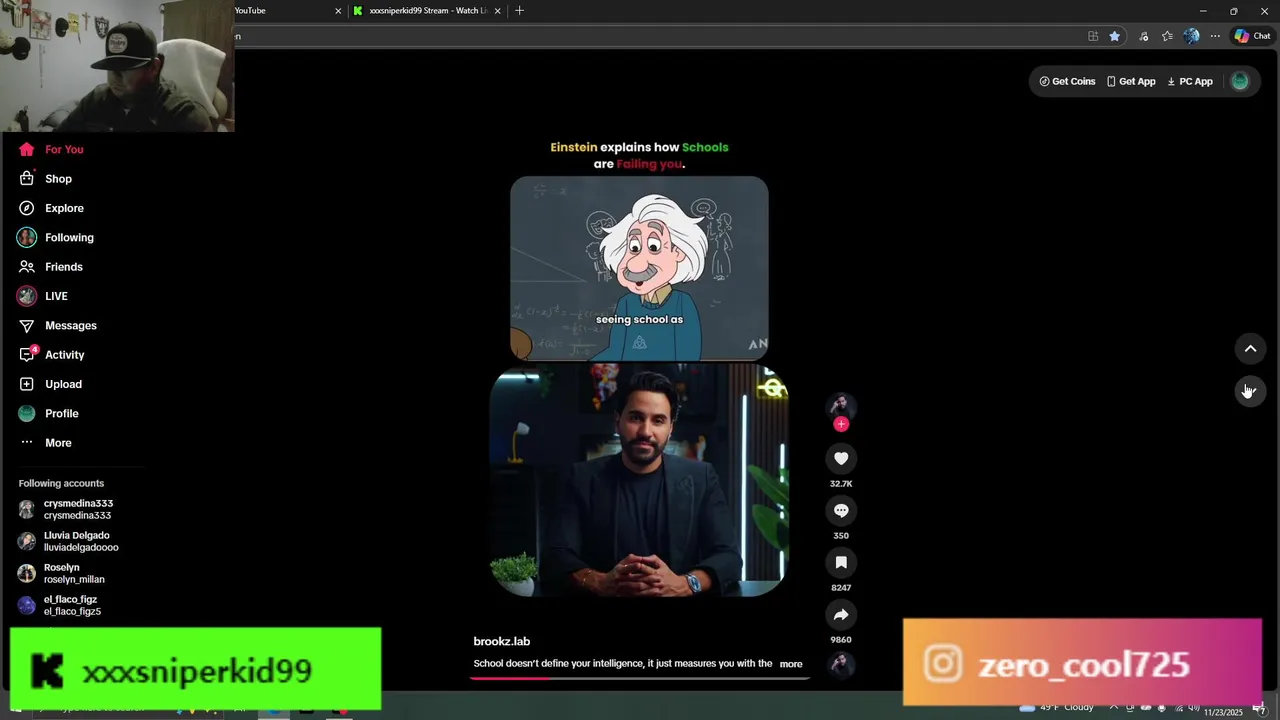Open the 49°F Cloudy weather widget
This screenshot has height=720, width=1280.
coord(1057,707)
